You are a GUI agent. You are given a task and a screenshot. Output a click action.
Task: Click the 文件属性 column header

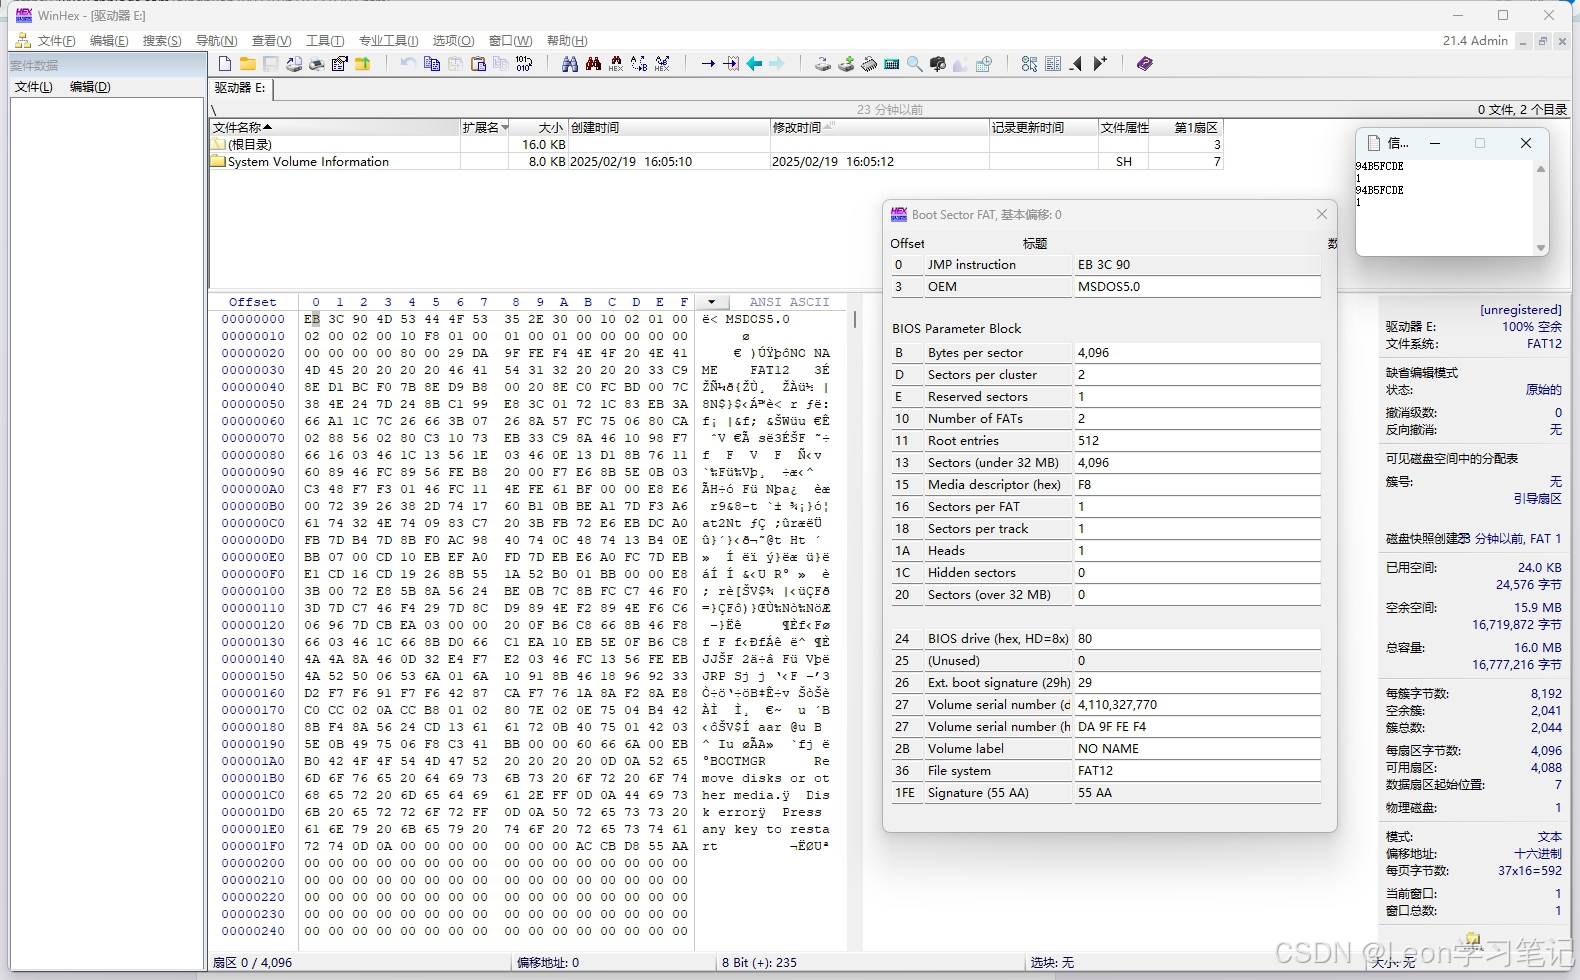[1124, 128]
